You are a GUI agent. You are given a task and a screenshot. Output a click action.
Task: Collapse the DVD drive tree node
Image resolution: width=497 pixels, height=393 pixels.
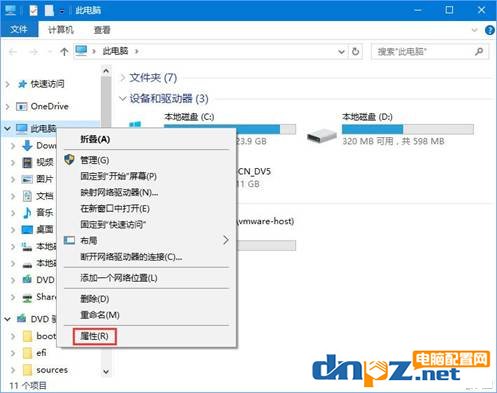pos(7,319)
